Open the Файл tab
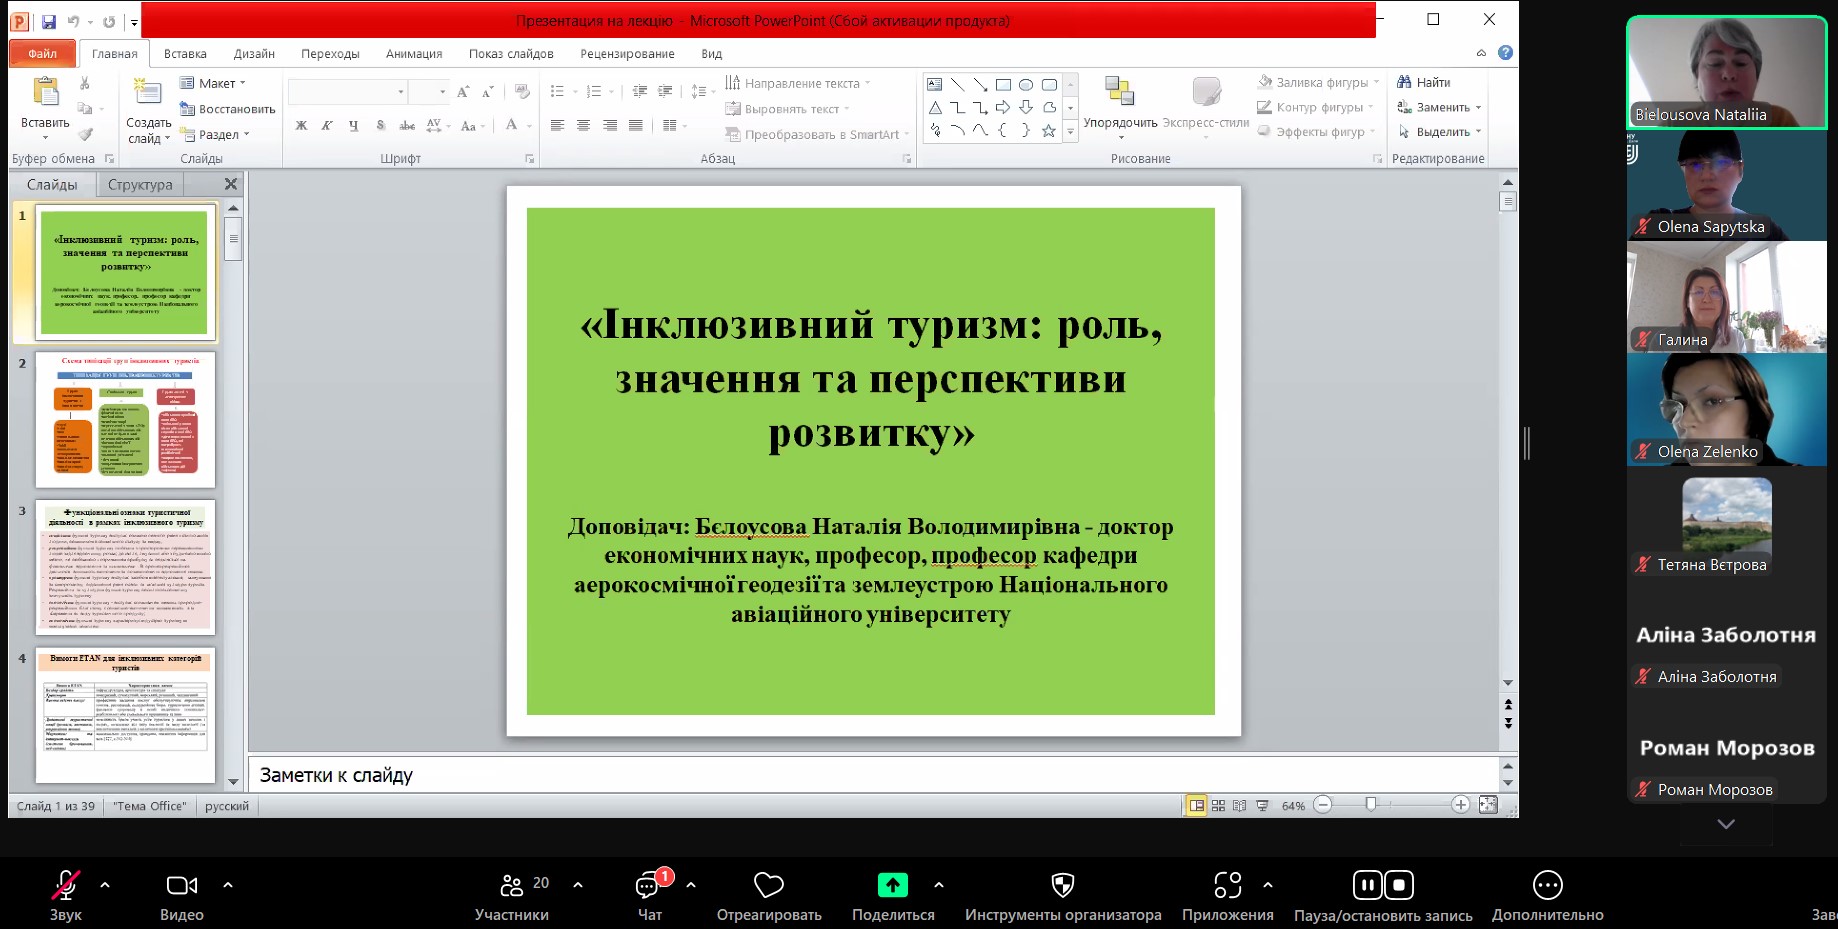 (42, 53)
